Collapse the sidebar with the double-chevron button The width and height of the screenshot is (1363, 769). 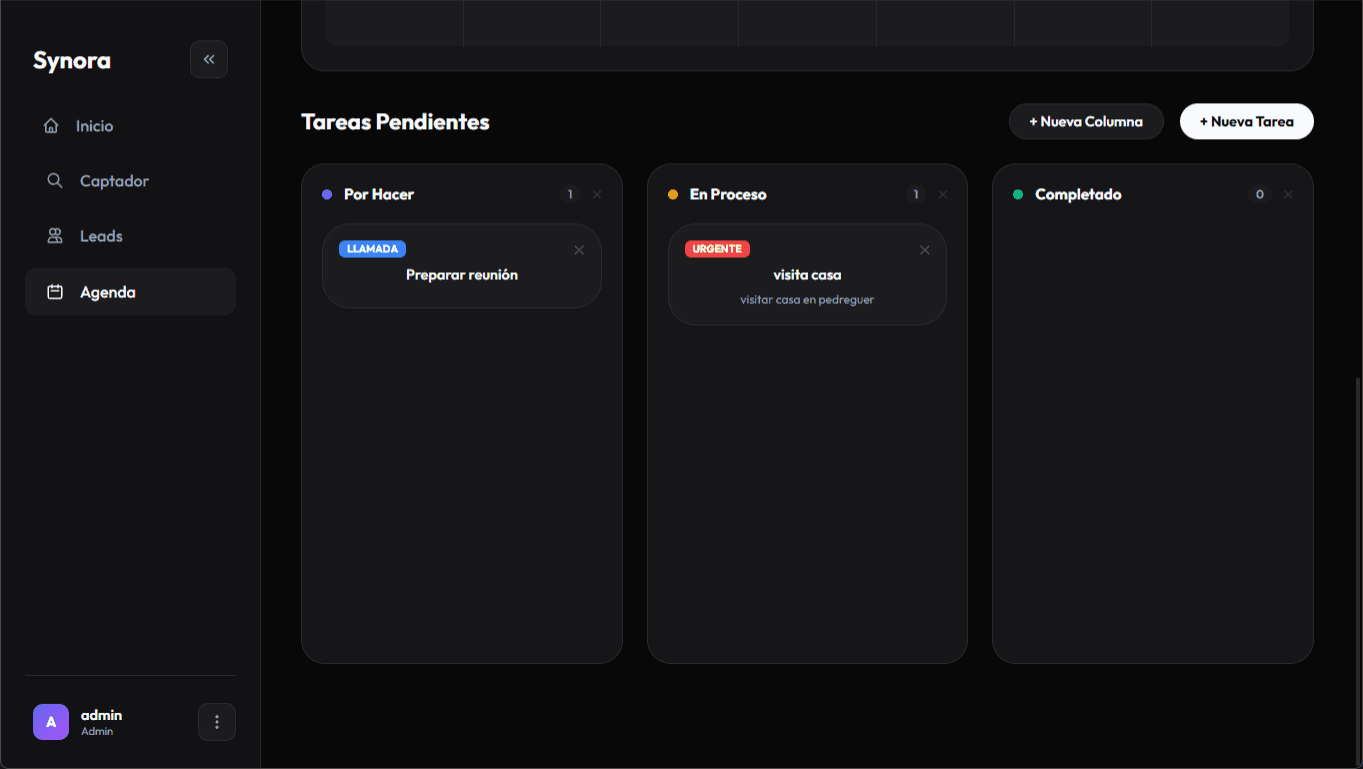click(209, 59)
